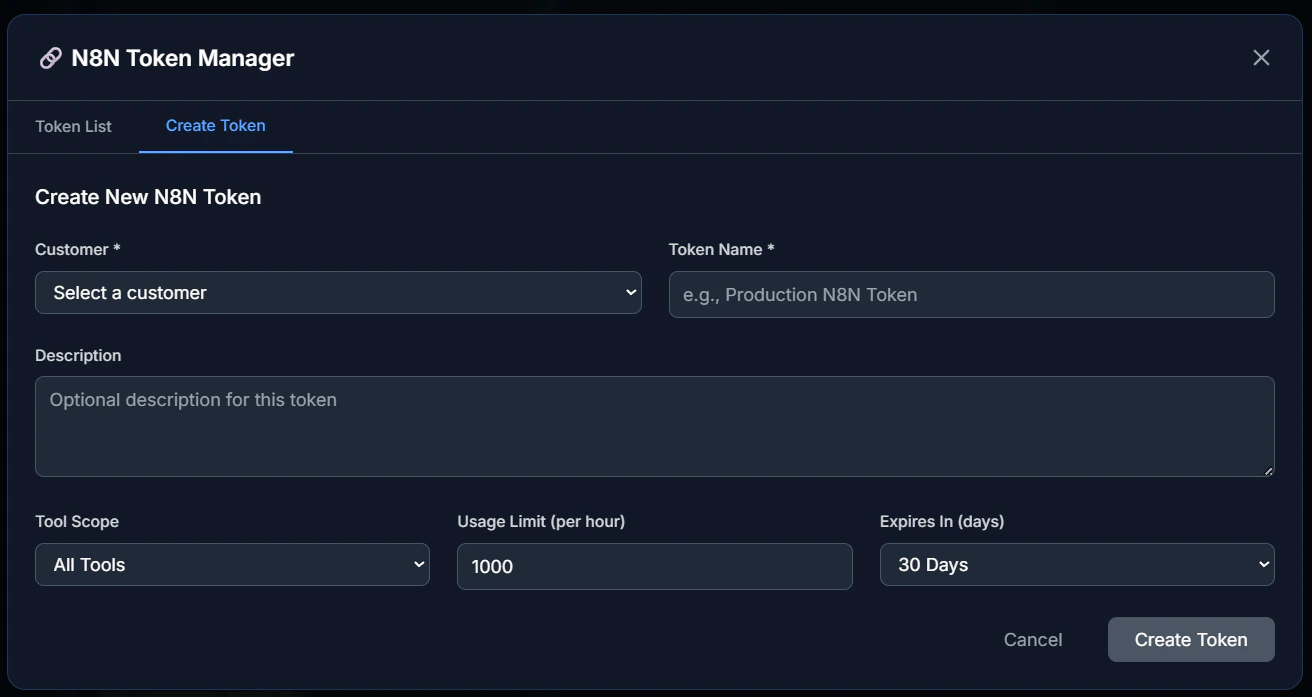Focus the Token Name input field
Screen dimensions: 1312x697
click(971, 294)
